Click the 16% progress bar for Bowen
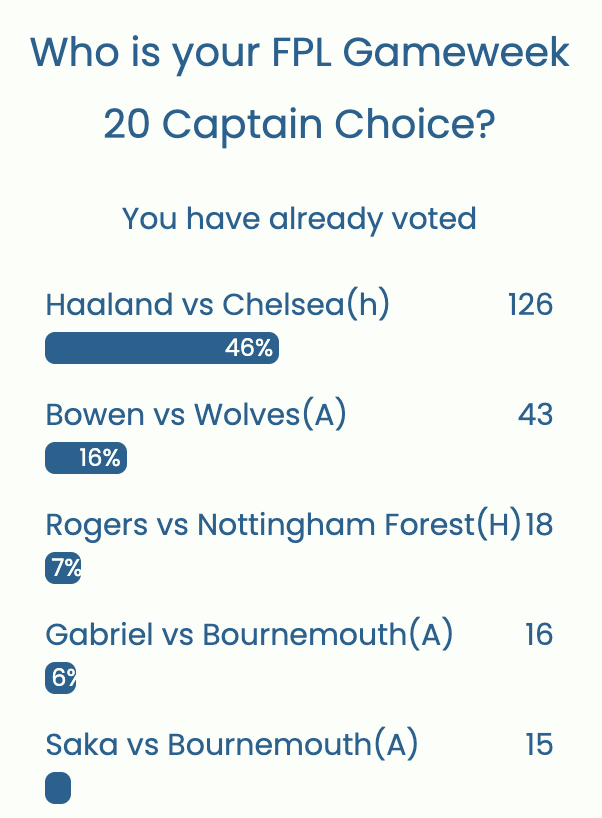Image resolution: width=602 pixels, height=818 pixels. pos(86,458)
